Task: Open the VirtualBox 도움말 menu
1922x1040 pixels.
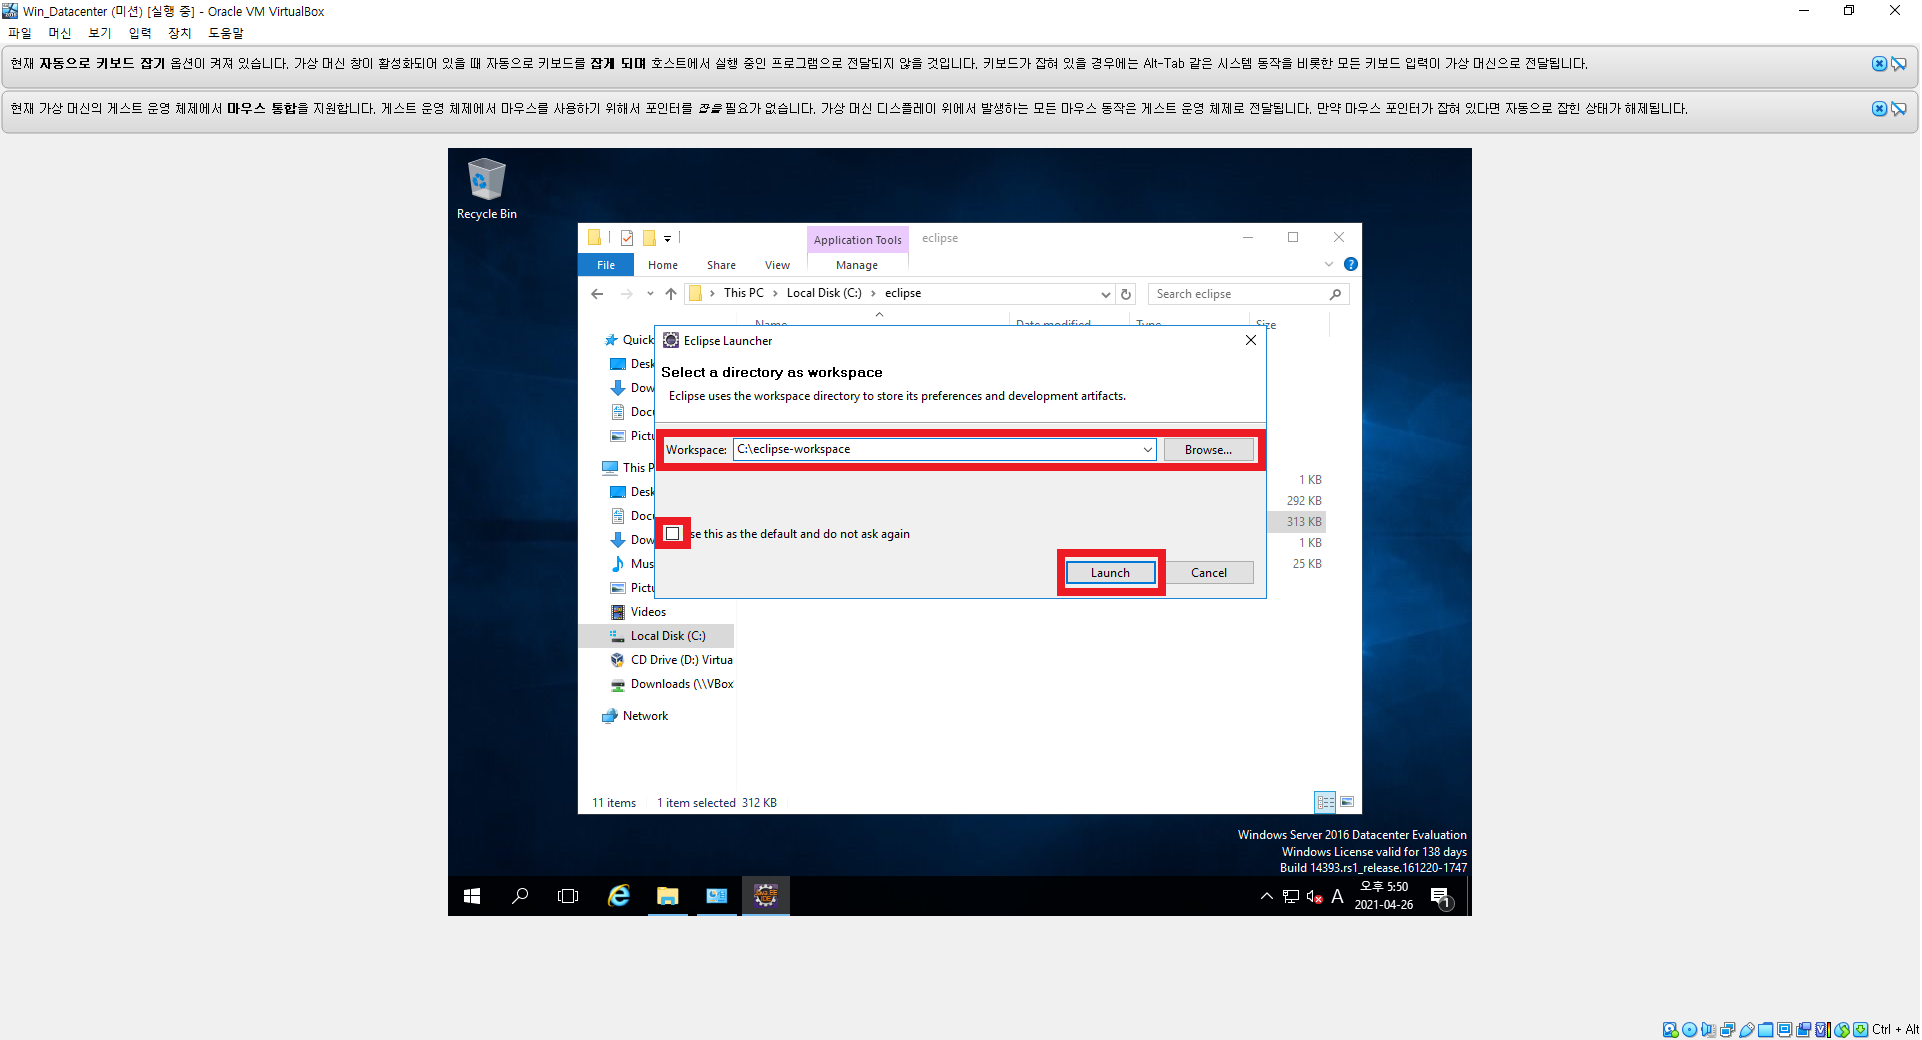Action: (x=226, y=33)
